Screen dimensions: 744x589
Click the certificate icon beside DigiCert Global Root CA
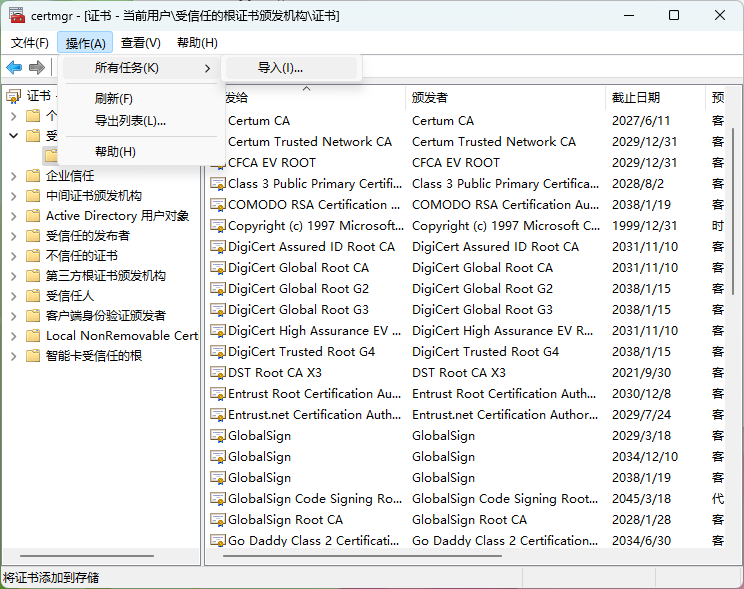pos(218,268)
